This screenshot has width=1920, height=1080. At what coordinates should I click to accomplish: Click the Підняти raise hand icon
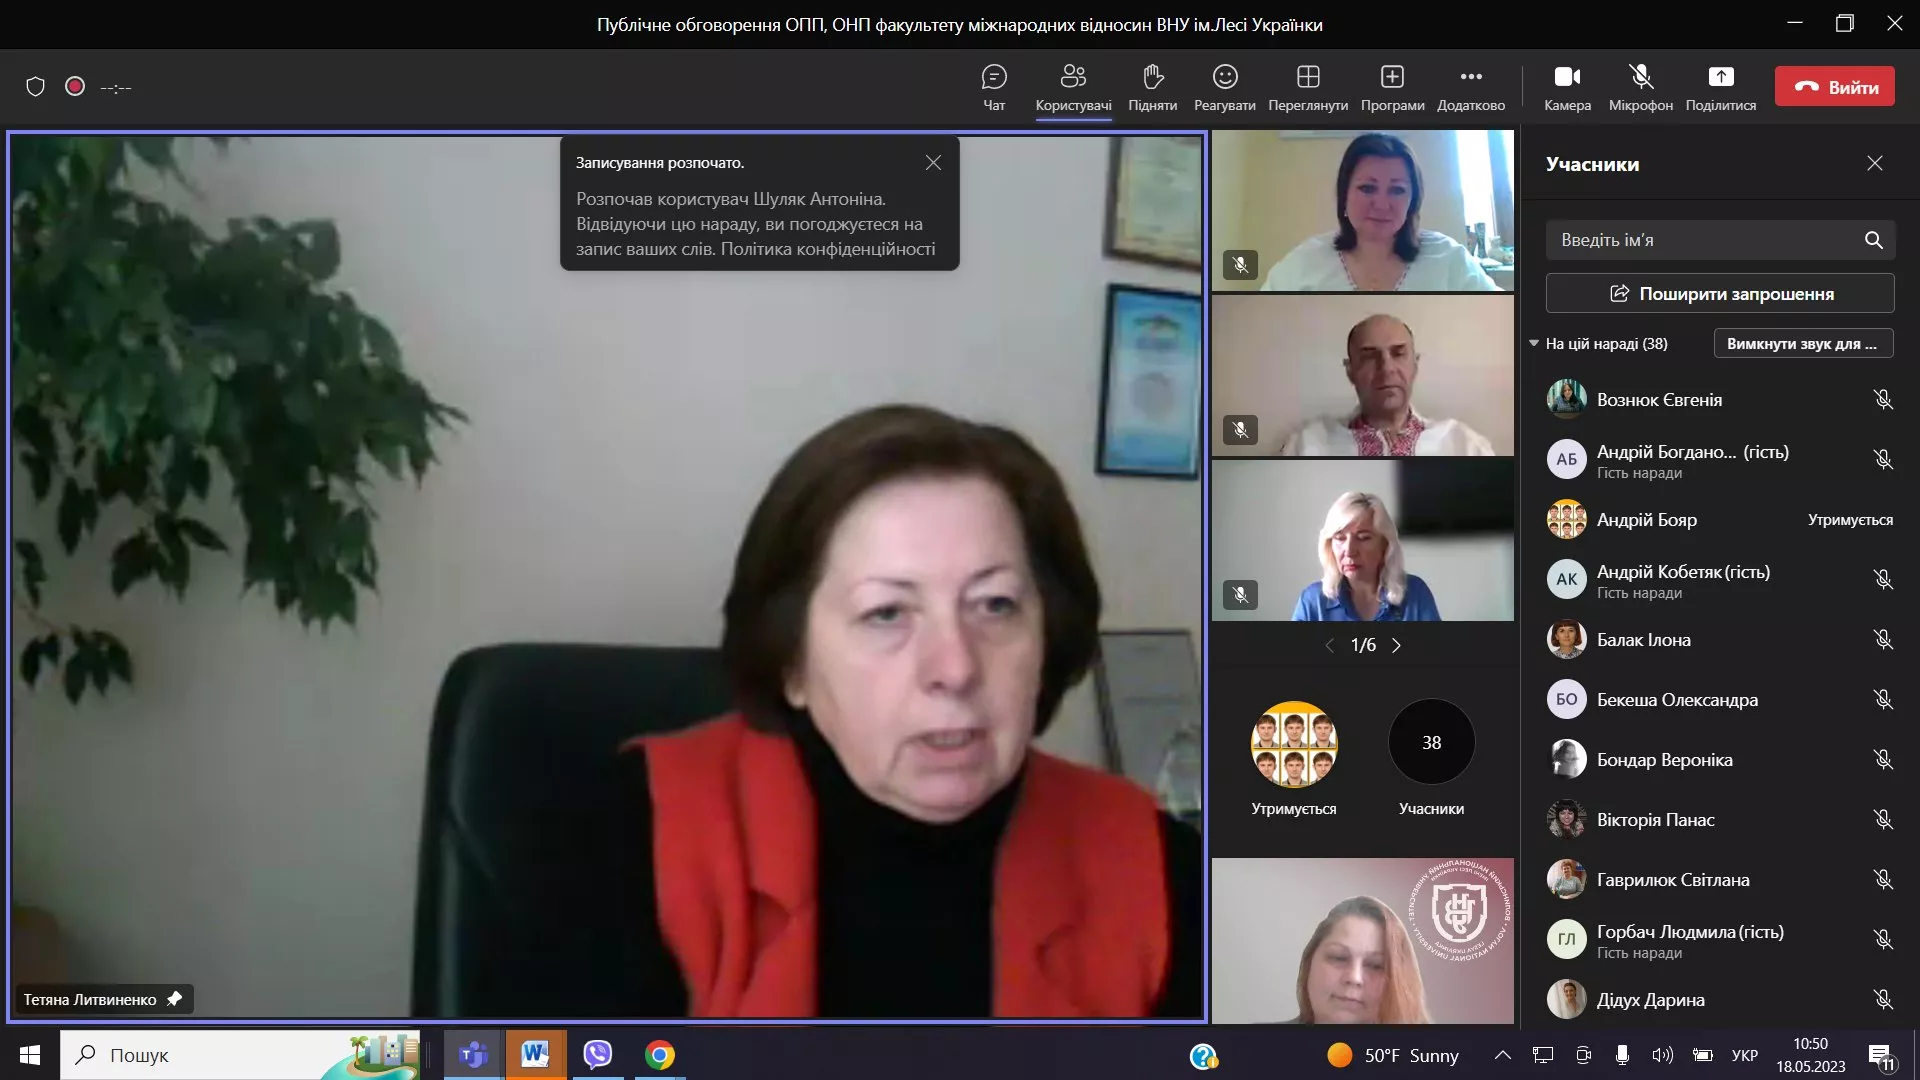click(1152, 77)
